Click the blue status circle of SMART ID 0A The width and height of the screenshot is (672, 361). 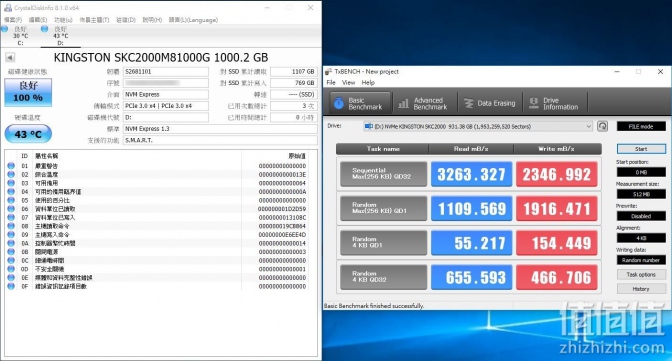click(11, 243)
